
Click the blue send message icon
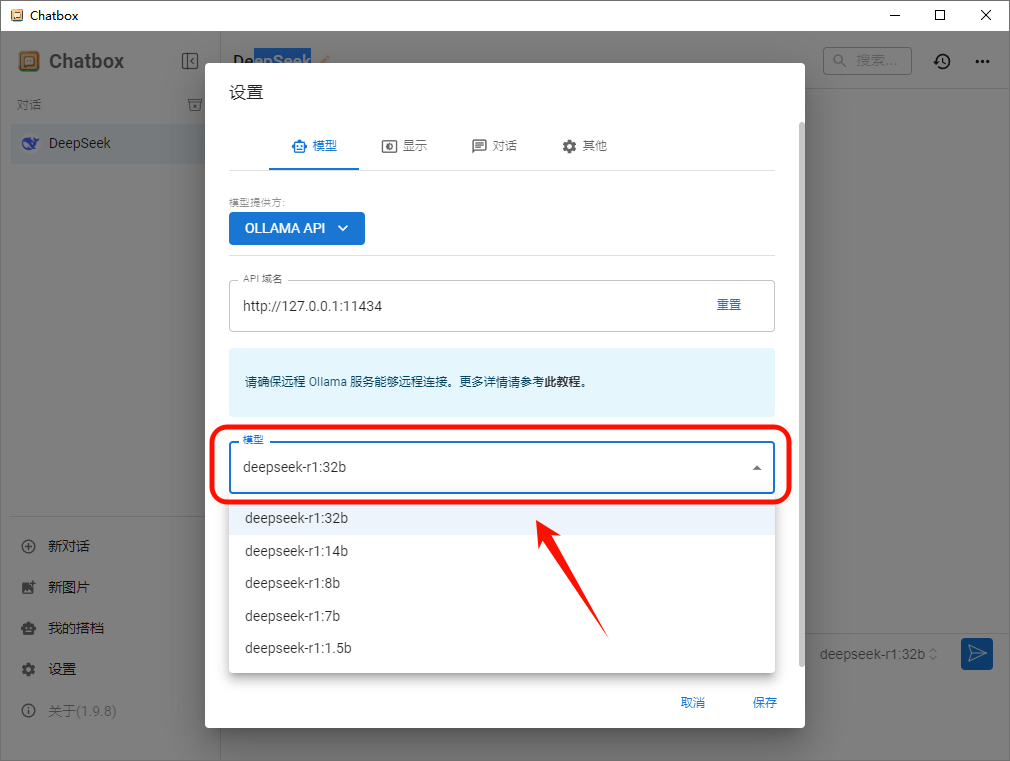(x=976, y=654)
